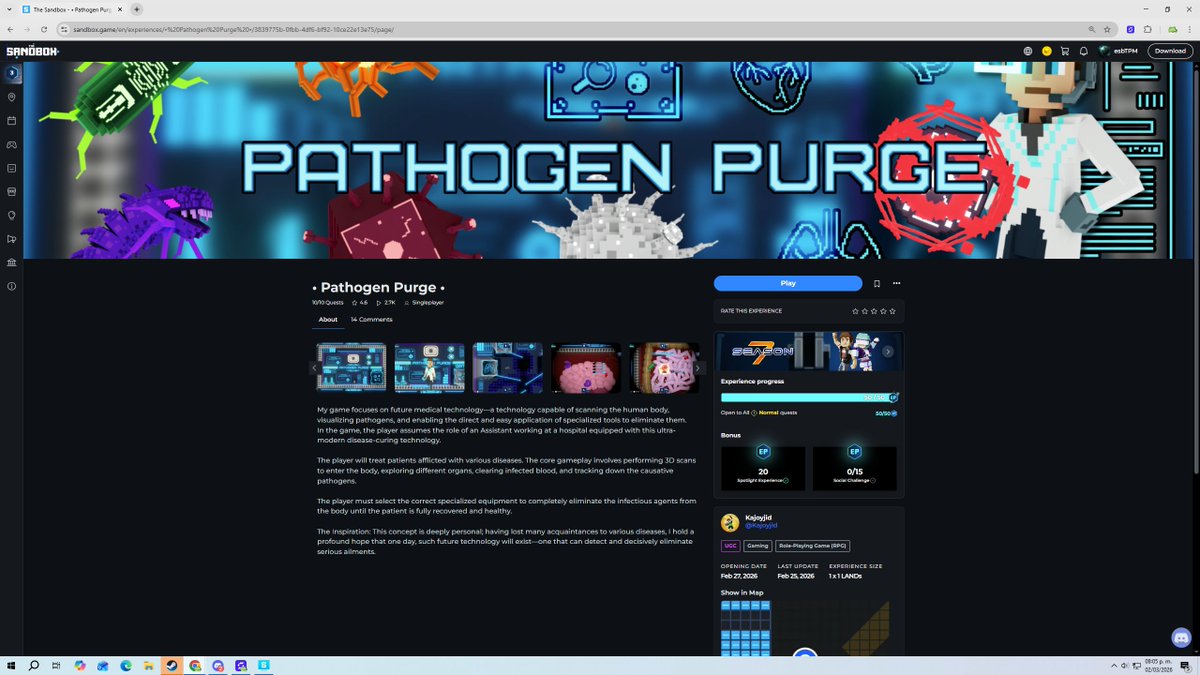
Task: Select the About tab
Action: tap(327, 319)
